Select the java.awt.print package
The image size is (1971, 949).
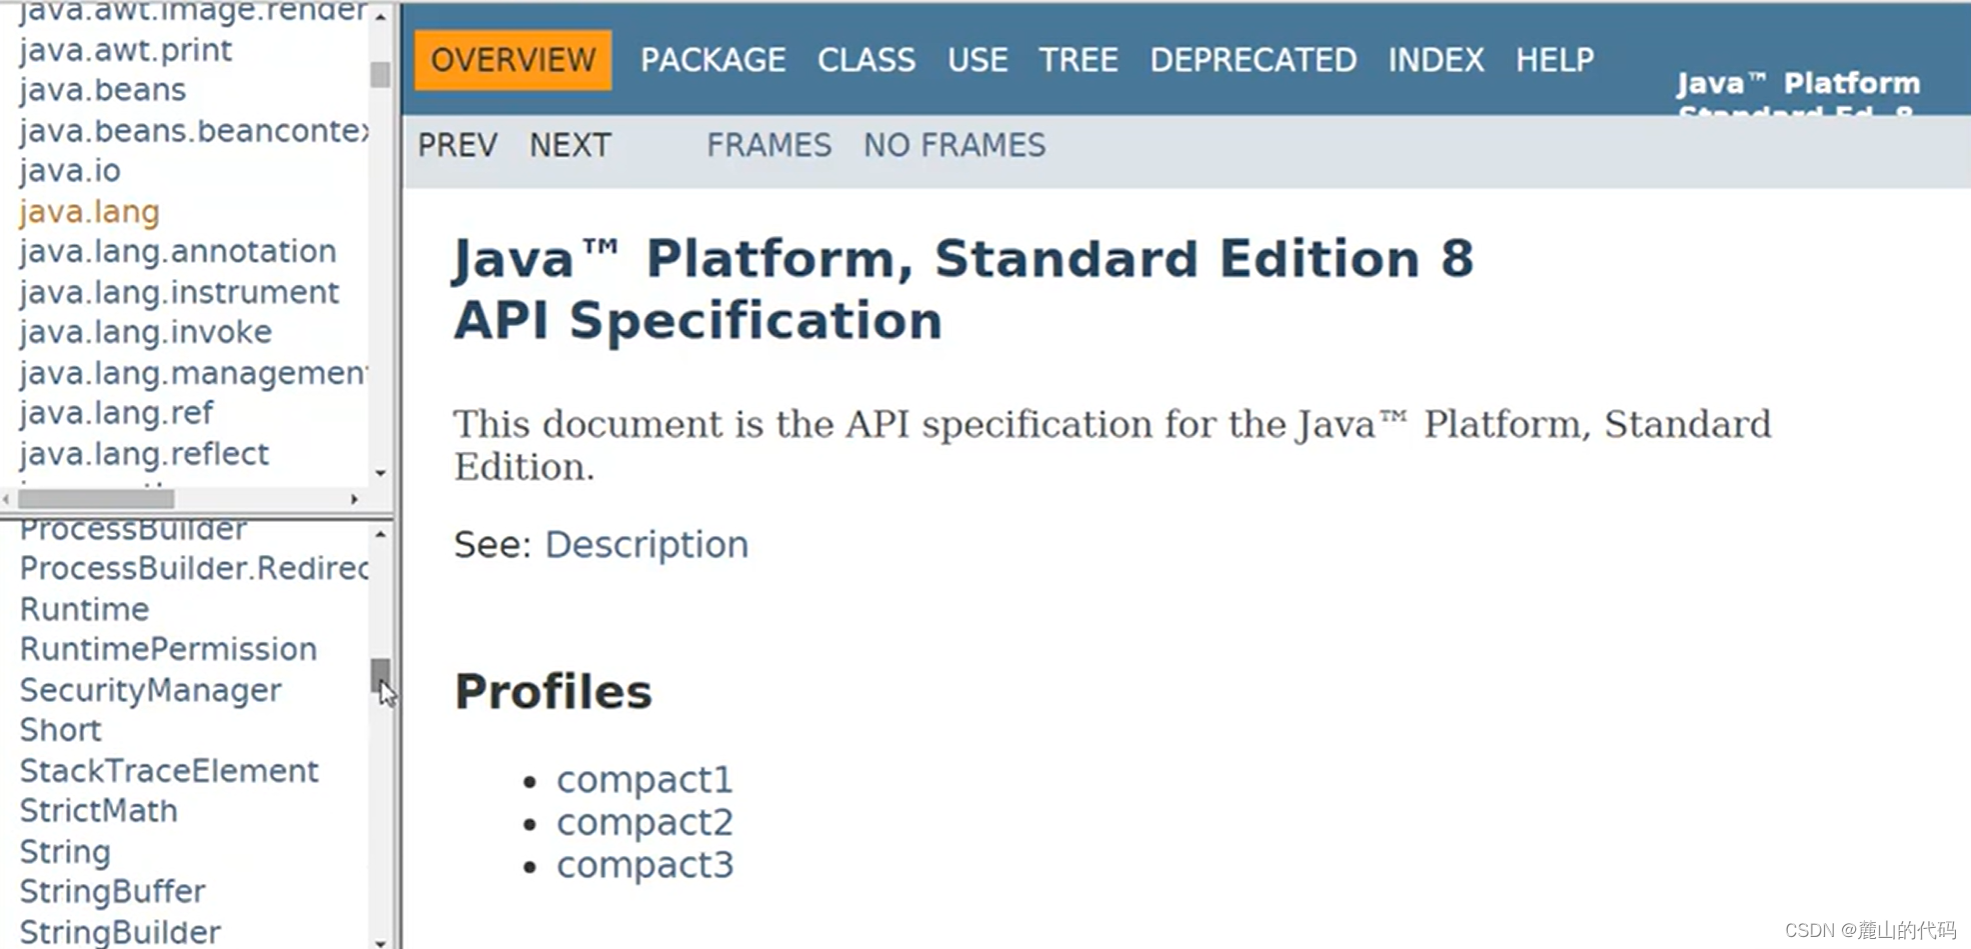tap(126, 50)
